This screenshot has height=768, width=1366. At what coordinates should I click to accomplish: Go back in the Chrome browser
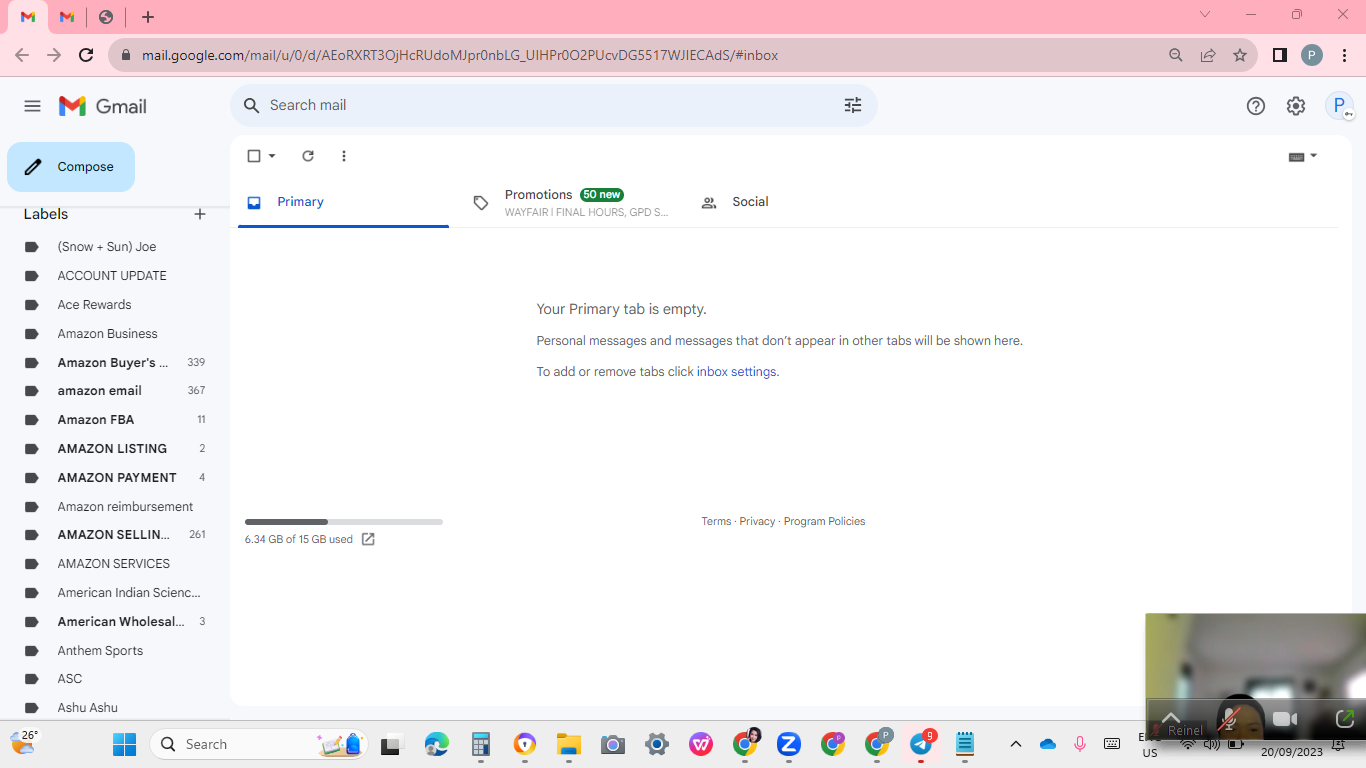pyautogui.click(x=22, y=55)
